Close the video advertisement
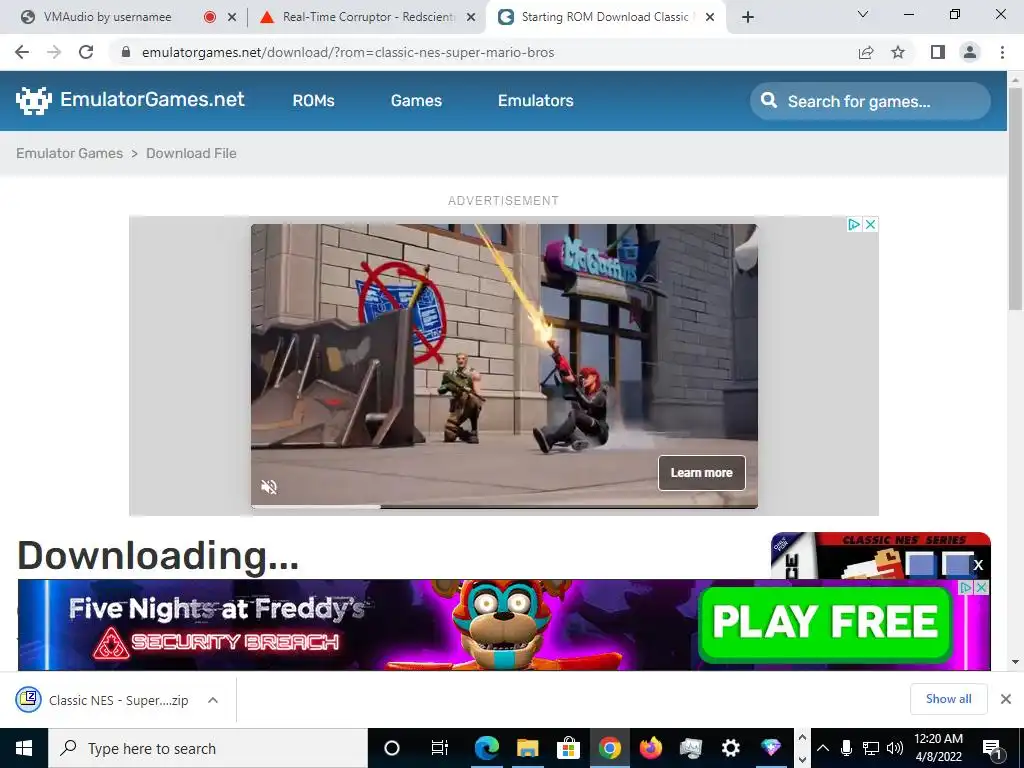The image size is (1024, 768). tap(870, 225)
